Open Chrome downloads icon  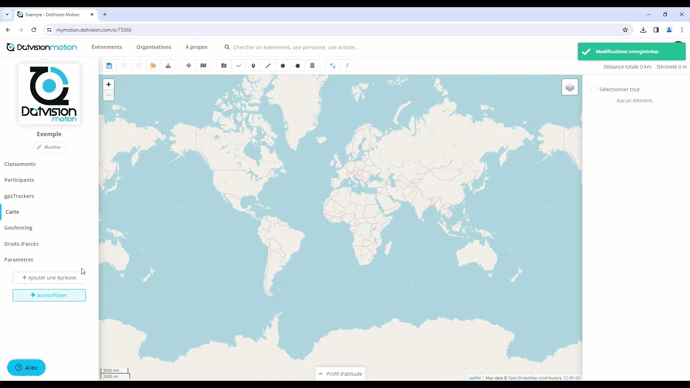(x=643, y=30)
